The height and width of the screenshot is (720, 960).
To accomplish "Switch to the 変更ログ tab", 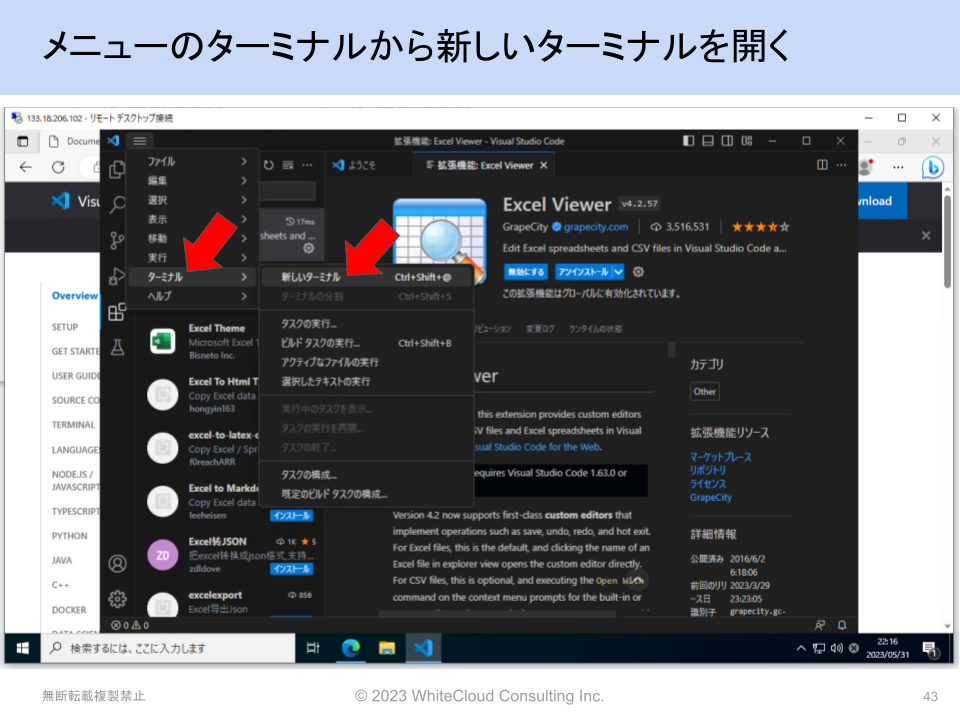I will click(x=540, y=329).
